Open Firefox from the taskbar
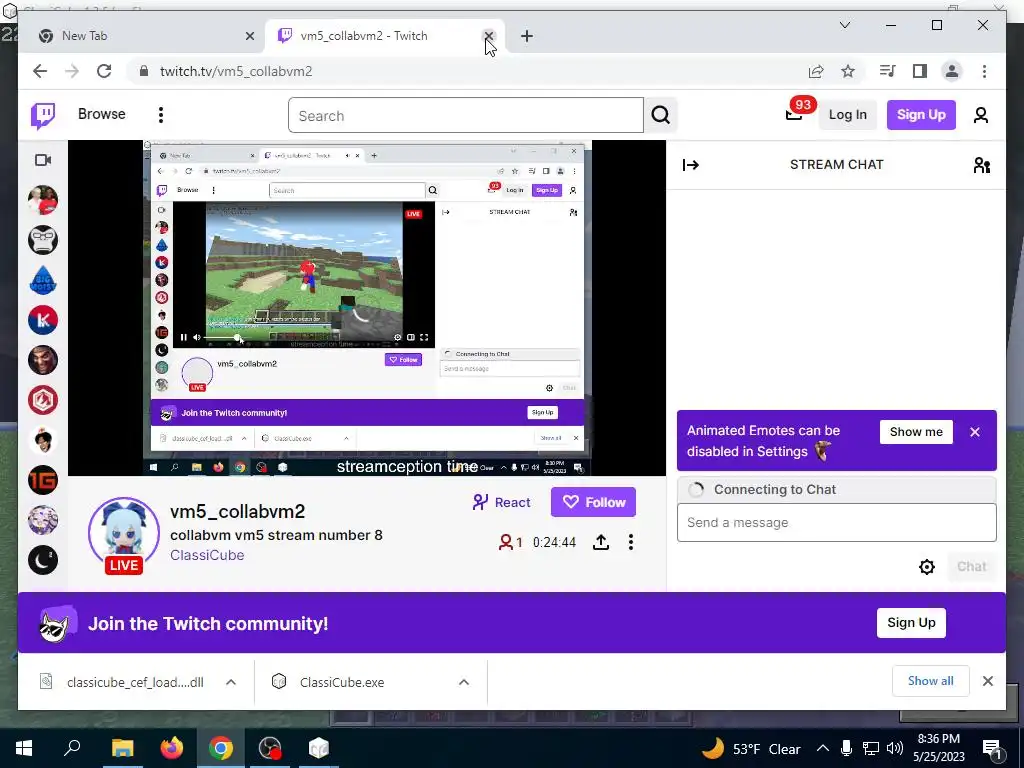Screen dimensions: 1024x768 point(172,748)
